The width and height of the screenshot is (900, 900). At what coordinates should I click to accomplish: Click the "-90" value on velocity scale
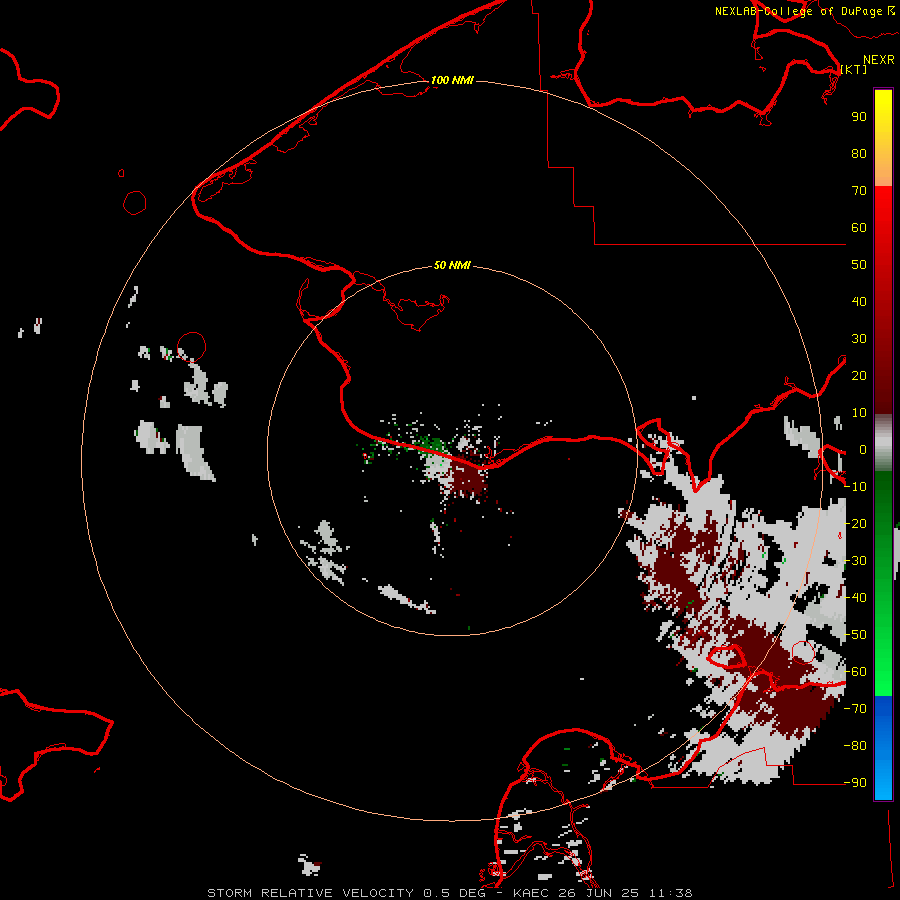855,783
